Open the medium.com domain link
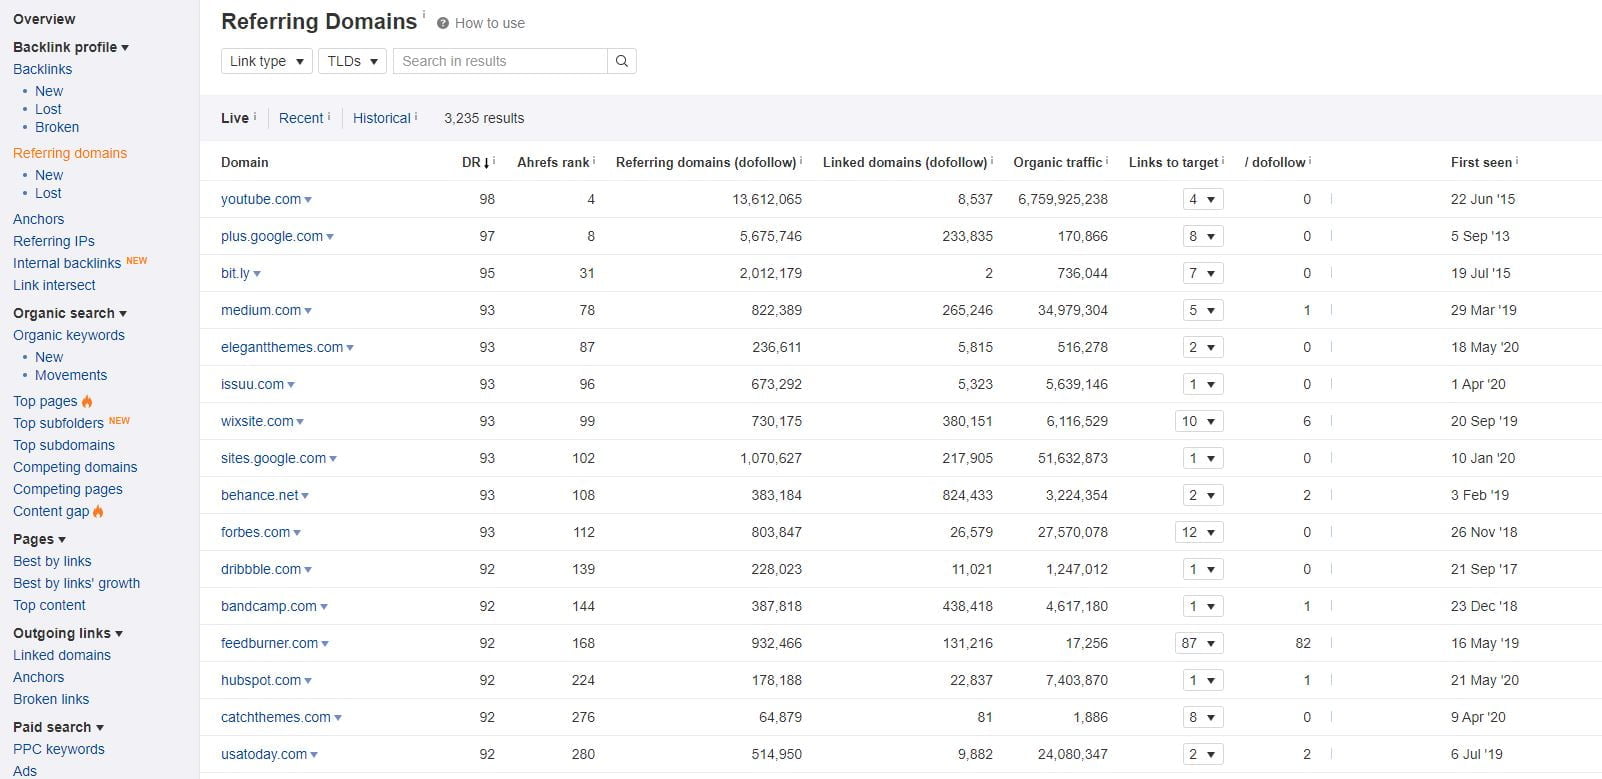This screenshot has width=1602, height=779. point(260,310)
